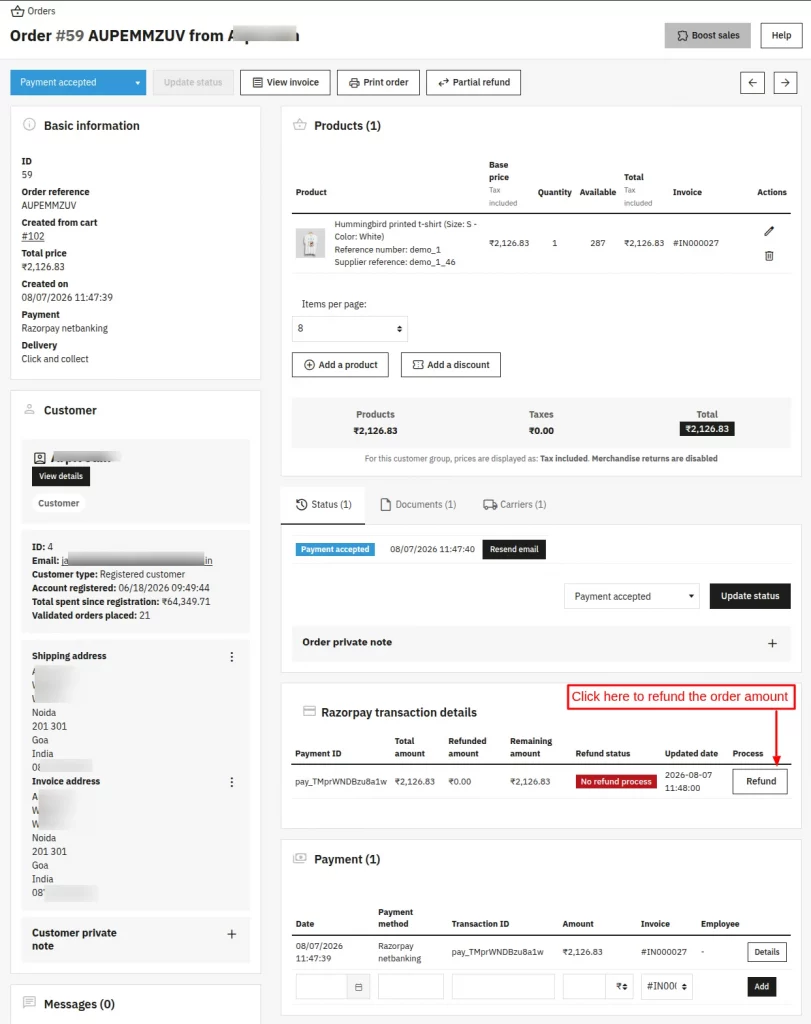The height and width of the screenshot is (1024, 811).
Task: Switch to the Documents (1) tab
Action: coord(418,505)
